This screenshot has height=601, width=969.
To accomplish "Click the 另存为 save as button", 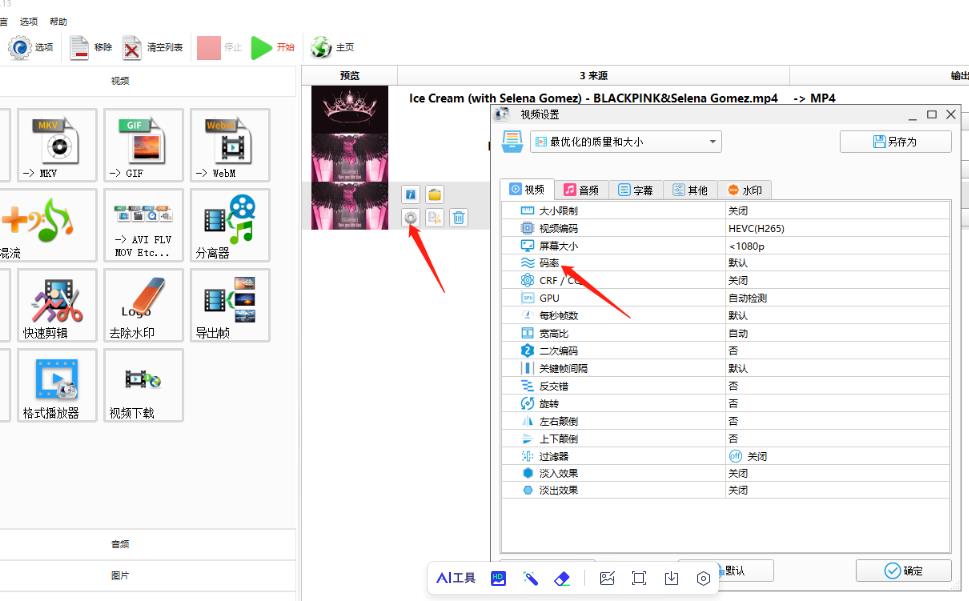I will pos(895,142).
